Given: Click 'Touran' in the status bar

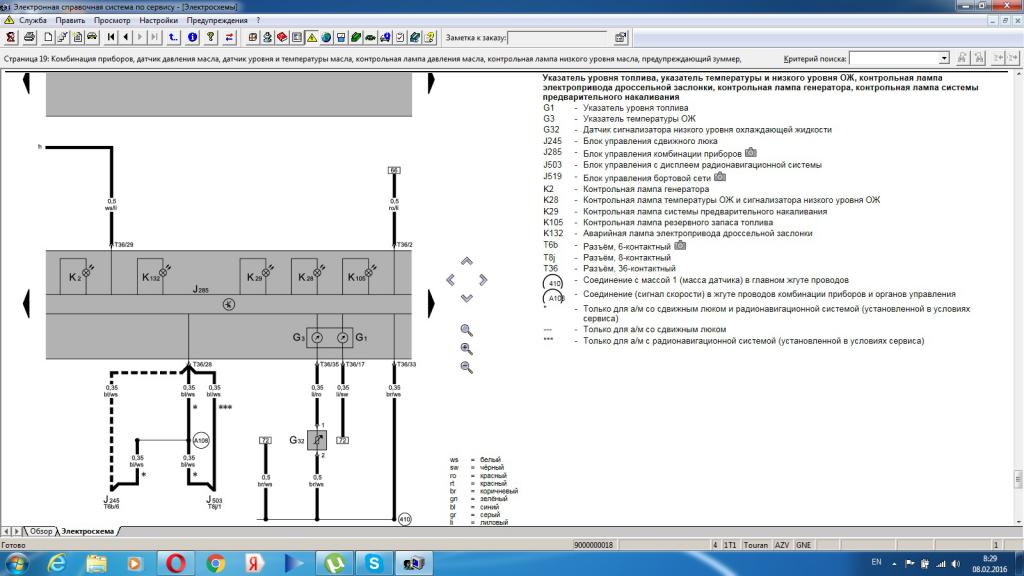Looking at the screenshot, I should click(x=756, y=545).
